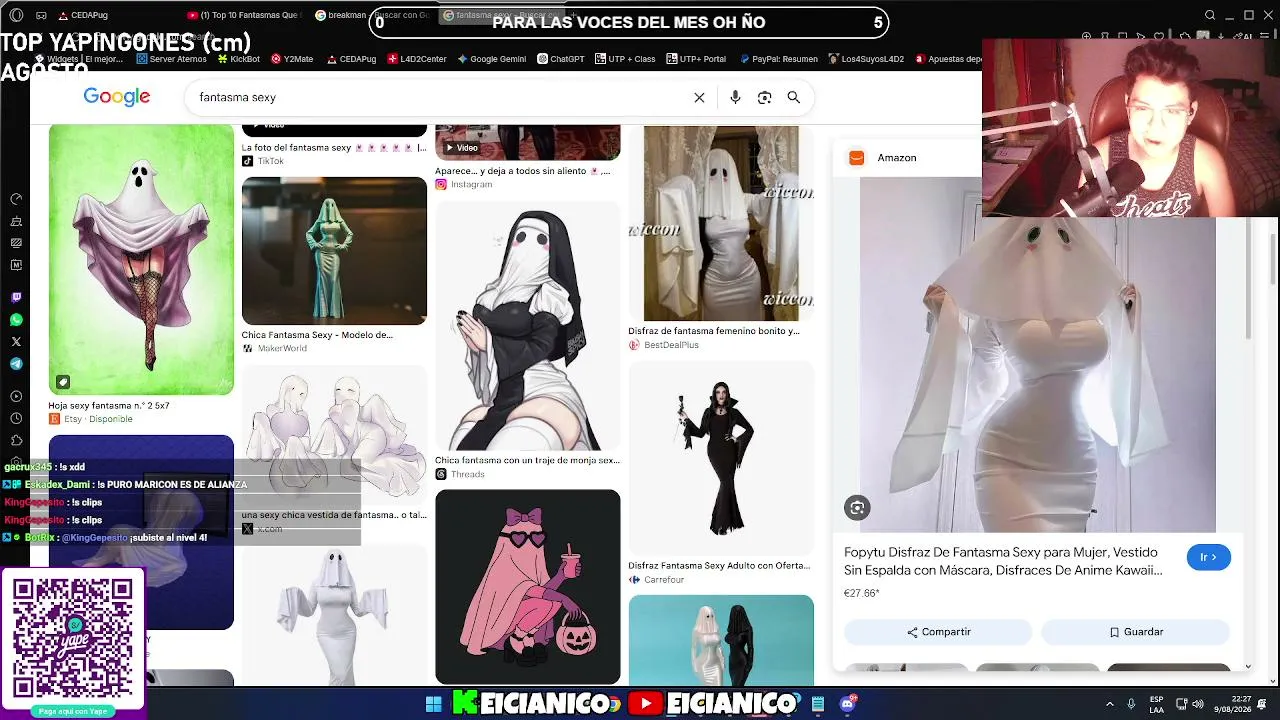
Task: Switch to the breakman search tab
Action: pos(372,15)
